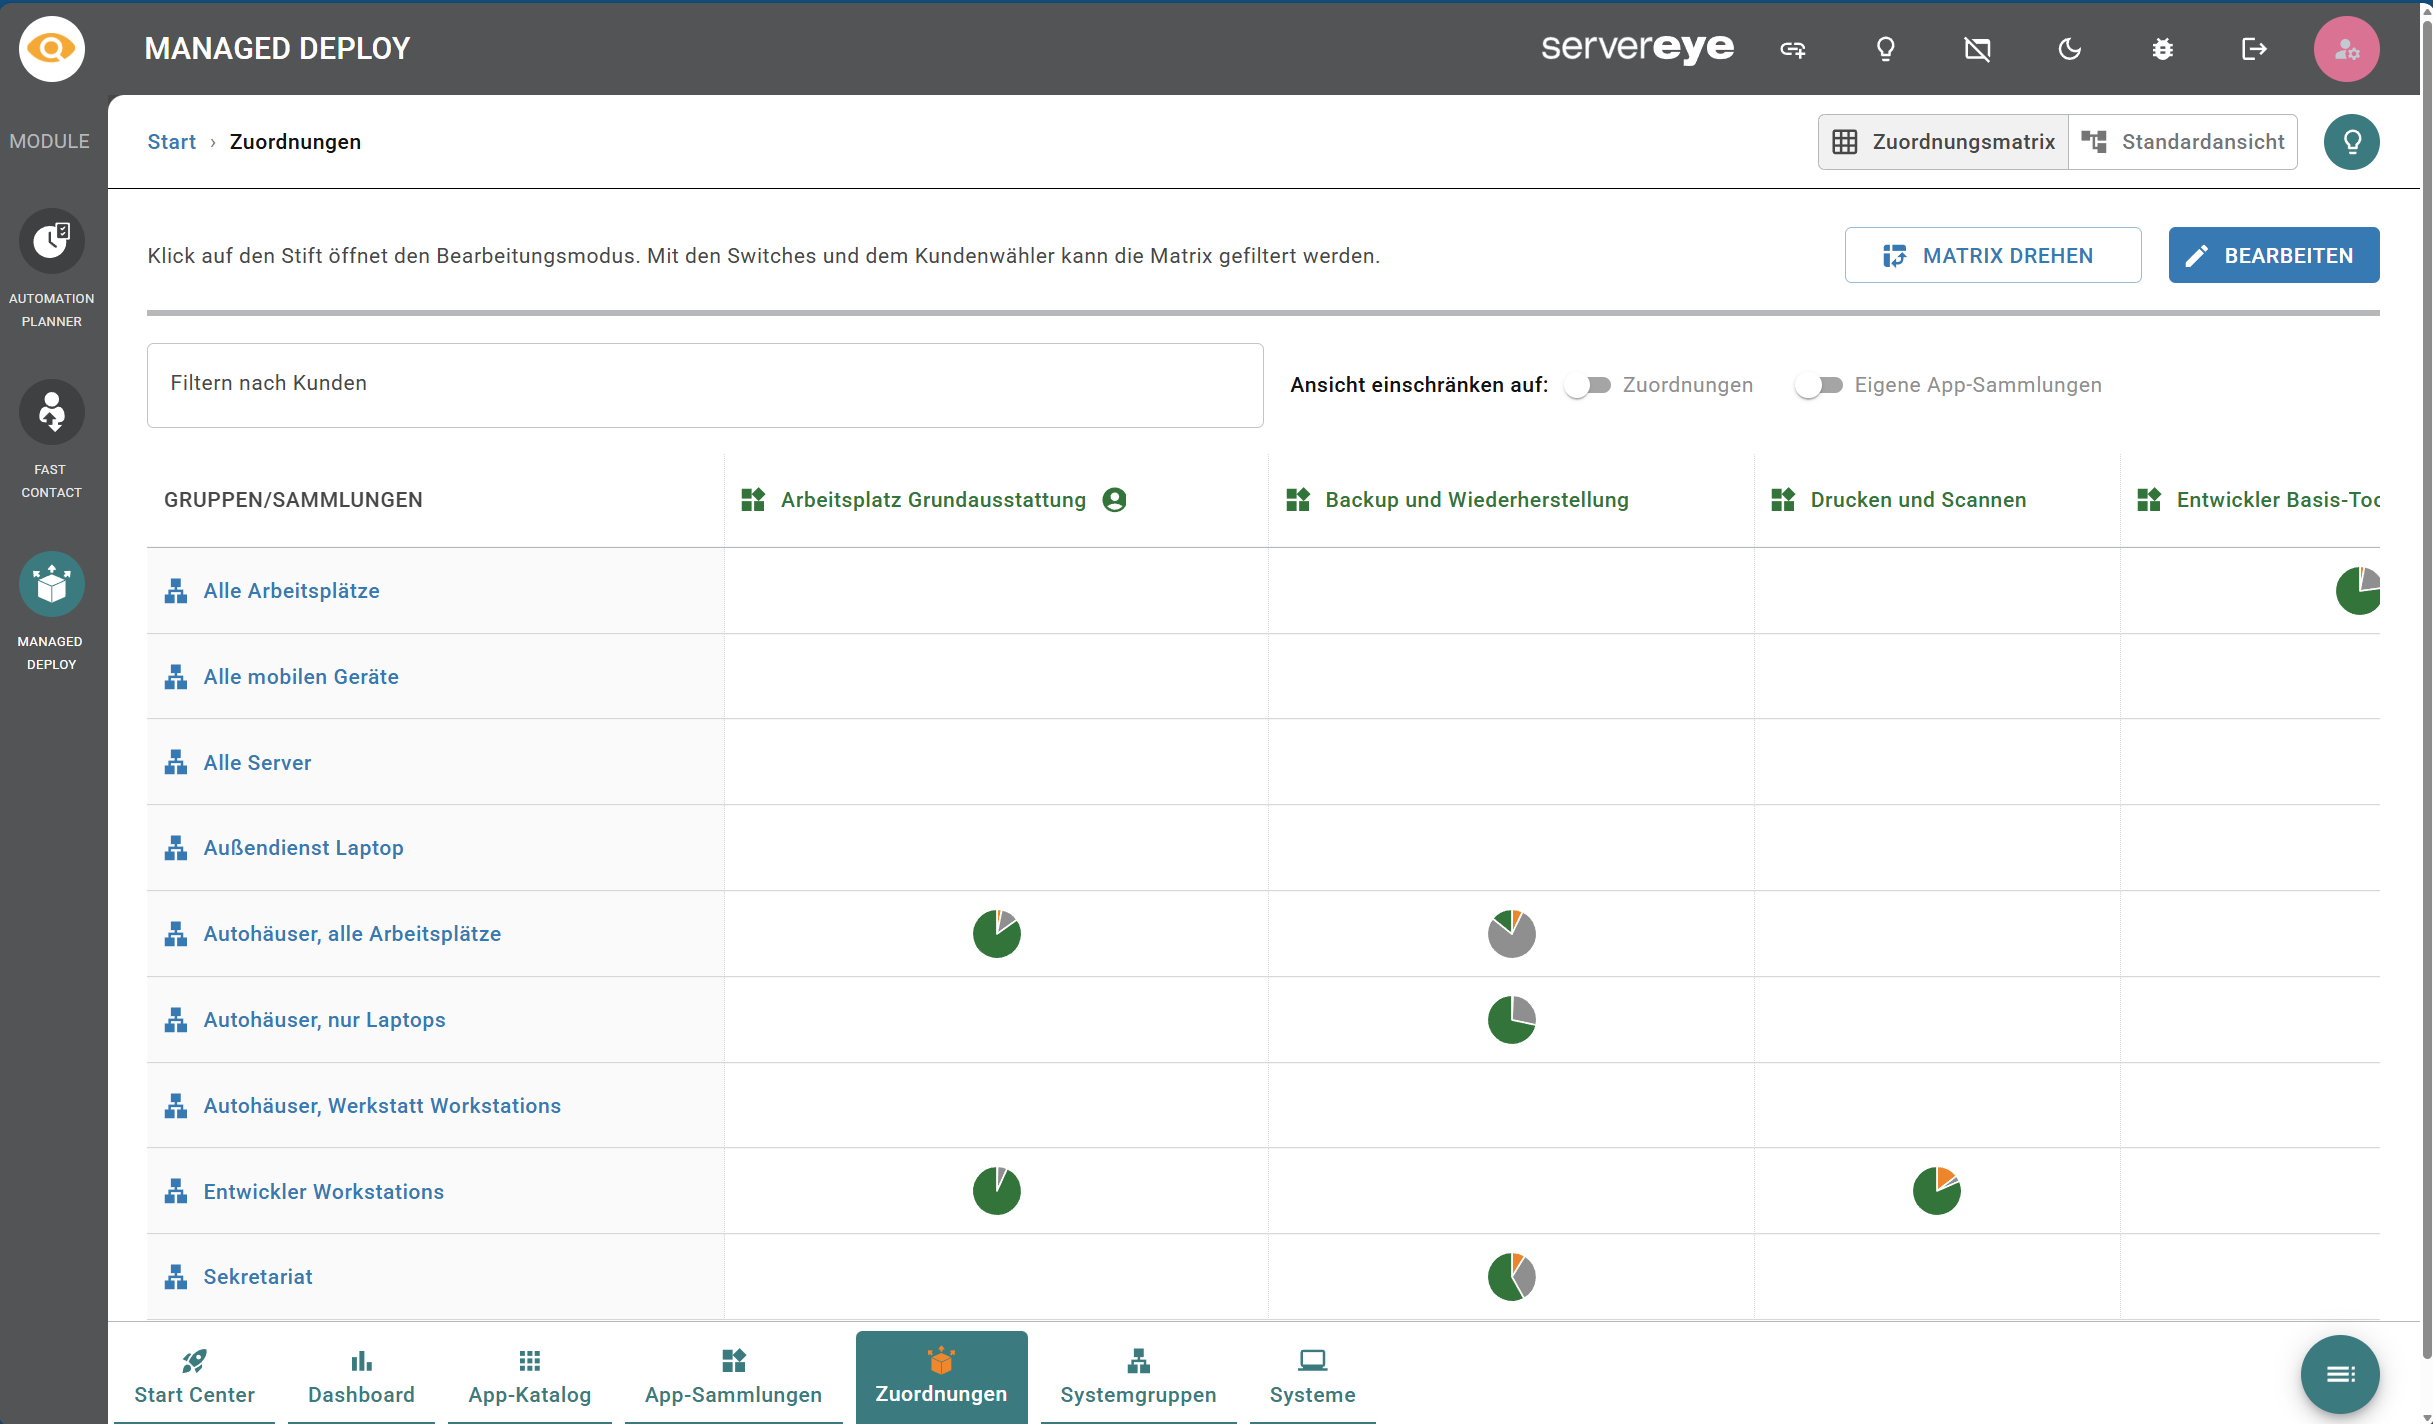The height and width of the screenshot is (1424, 2433).
Task: Click the BEARBEITEN button
Action: (x=2273, y=256)
